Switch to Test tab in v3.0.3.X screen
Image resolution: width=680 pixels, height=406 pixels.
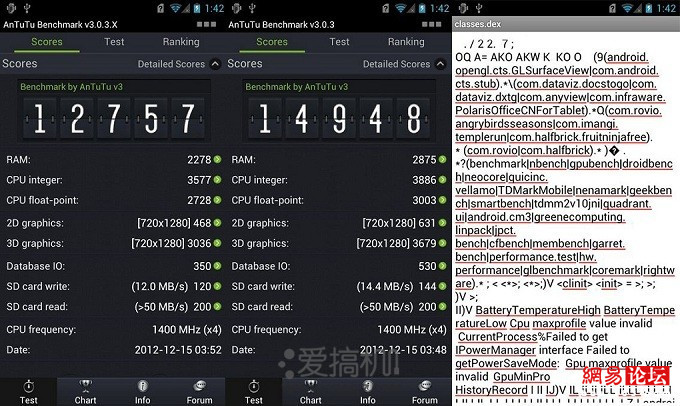[114, 42]
